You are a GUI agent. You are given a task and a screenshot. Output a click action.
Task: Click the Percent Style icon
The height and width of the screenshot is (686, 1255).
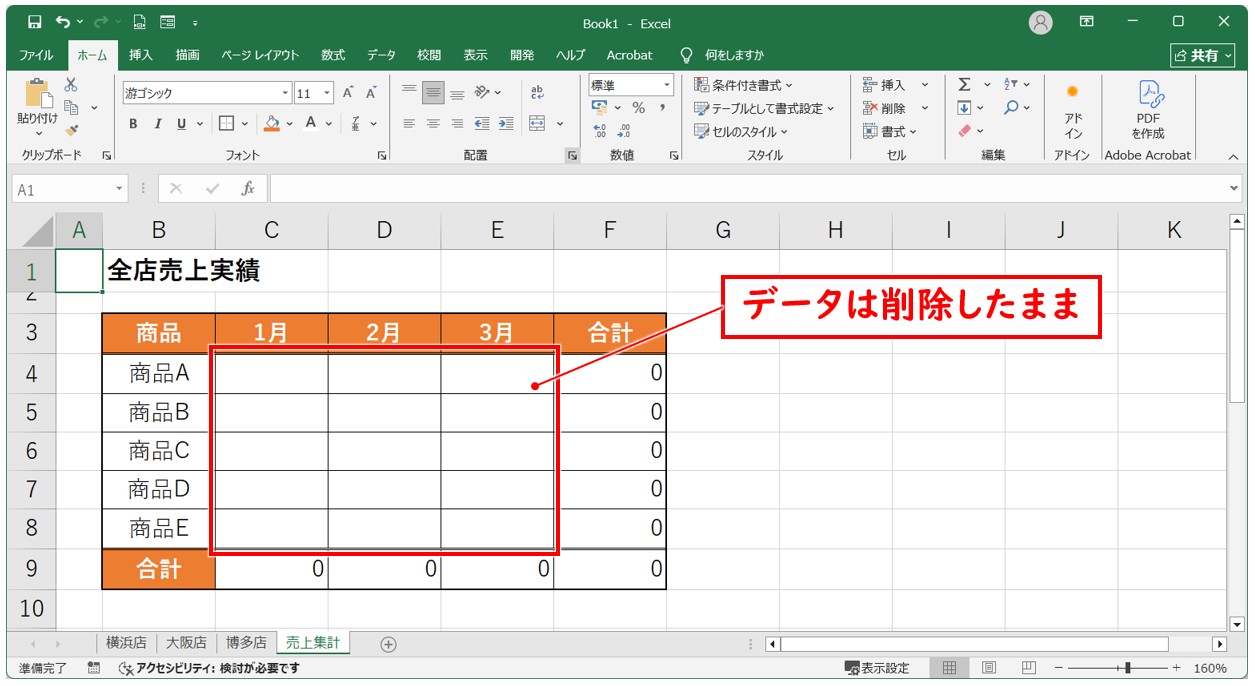click(x=638, y=108)
